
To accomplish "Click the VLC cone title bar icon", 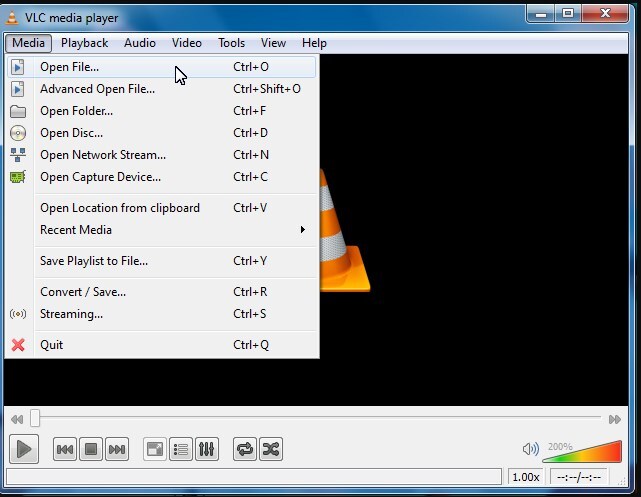I will (12, 18).
